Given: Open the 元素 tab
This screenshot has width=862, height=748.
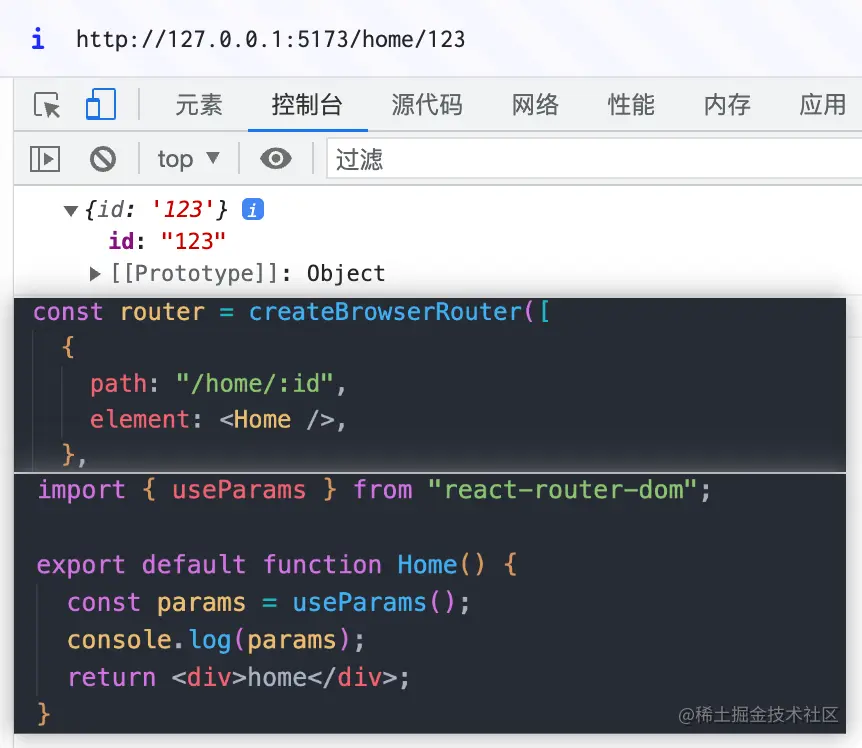Looking at the screenshot, I should pyautogui.click(x=198, y=104).
